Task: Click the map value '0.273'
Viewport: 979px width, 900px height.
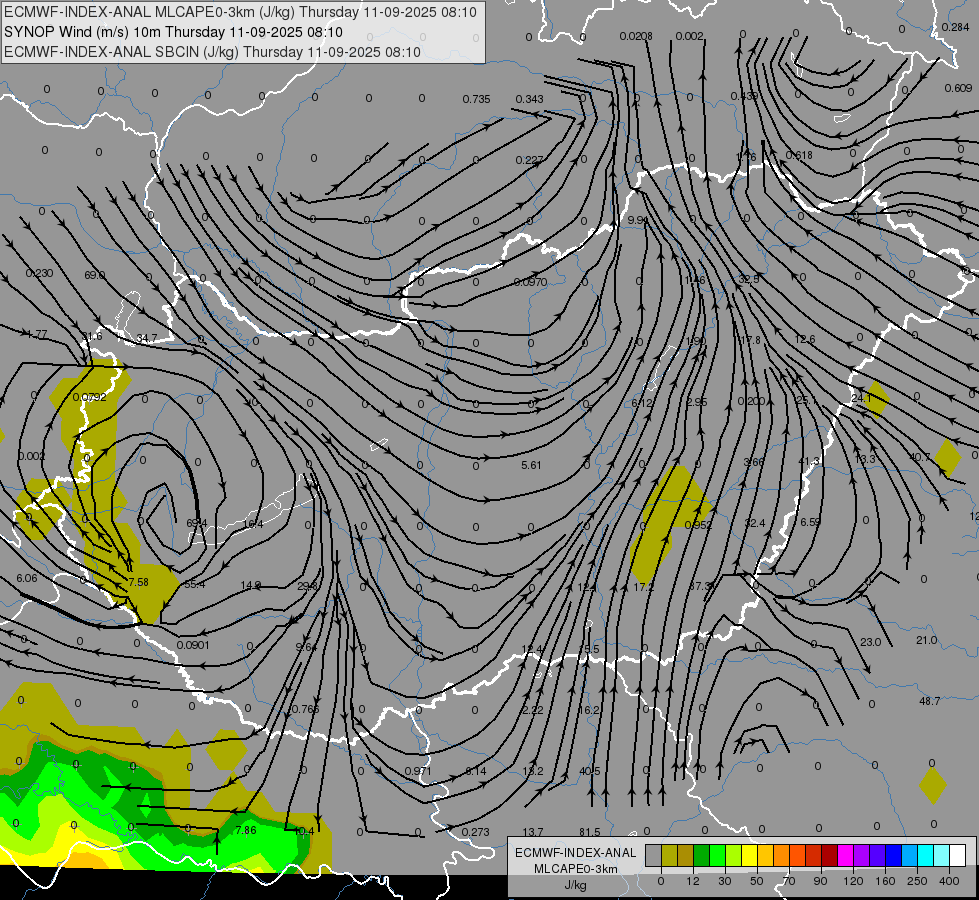Action: [x=476, y=832]
